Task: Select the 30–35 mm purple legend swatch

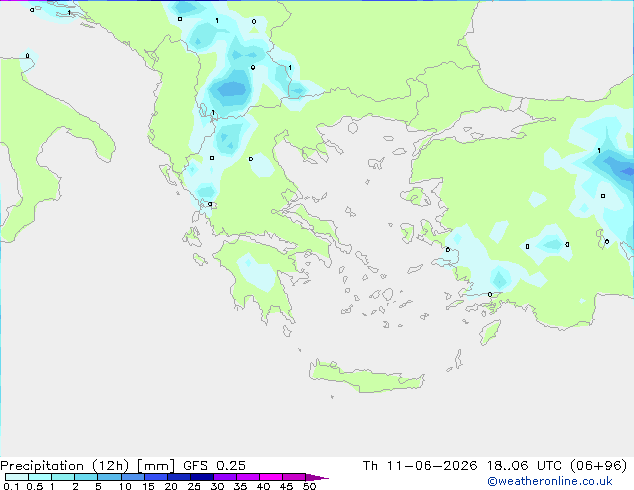Action: pos(225,477)
